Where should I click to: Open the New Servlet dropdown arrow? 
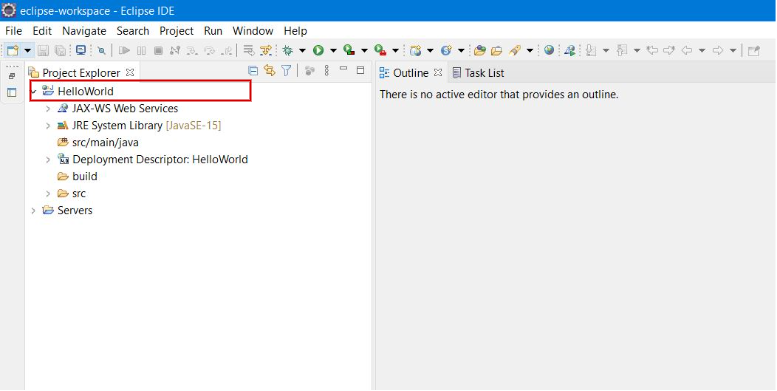click(x=460, y=51)
